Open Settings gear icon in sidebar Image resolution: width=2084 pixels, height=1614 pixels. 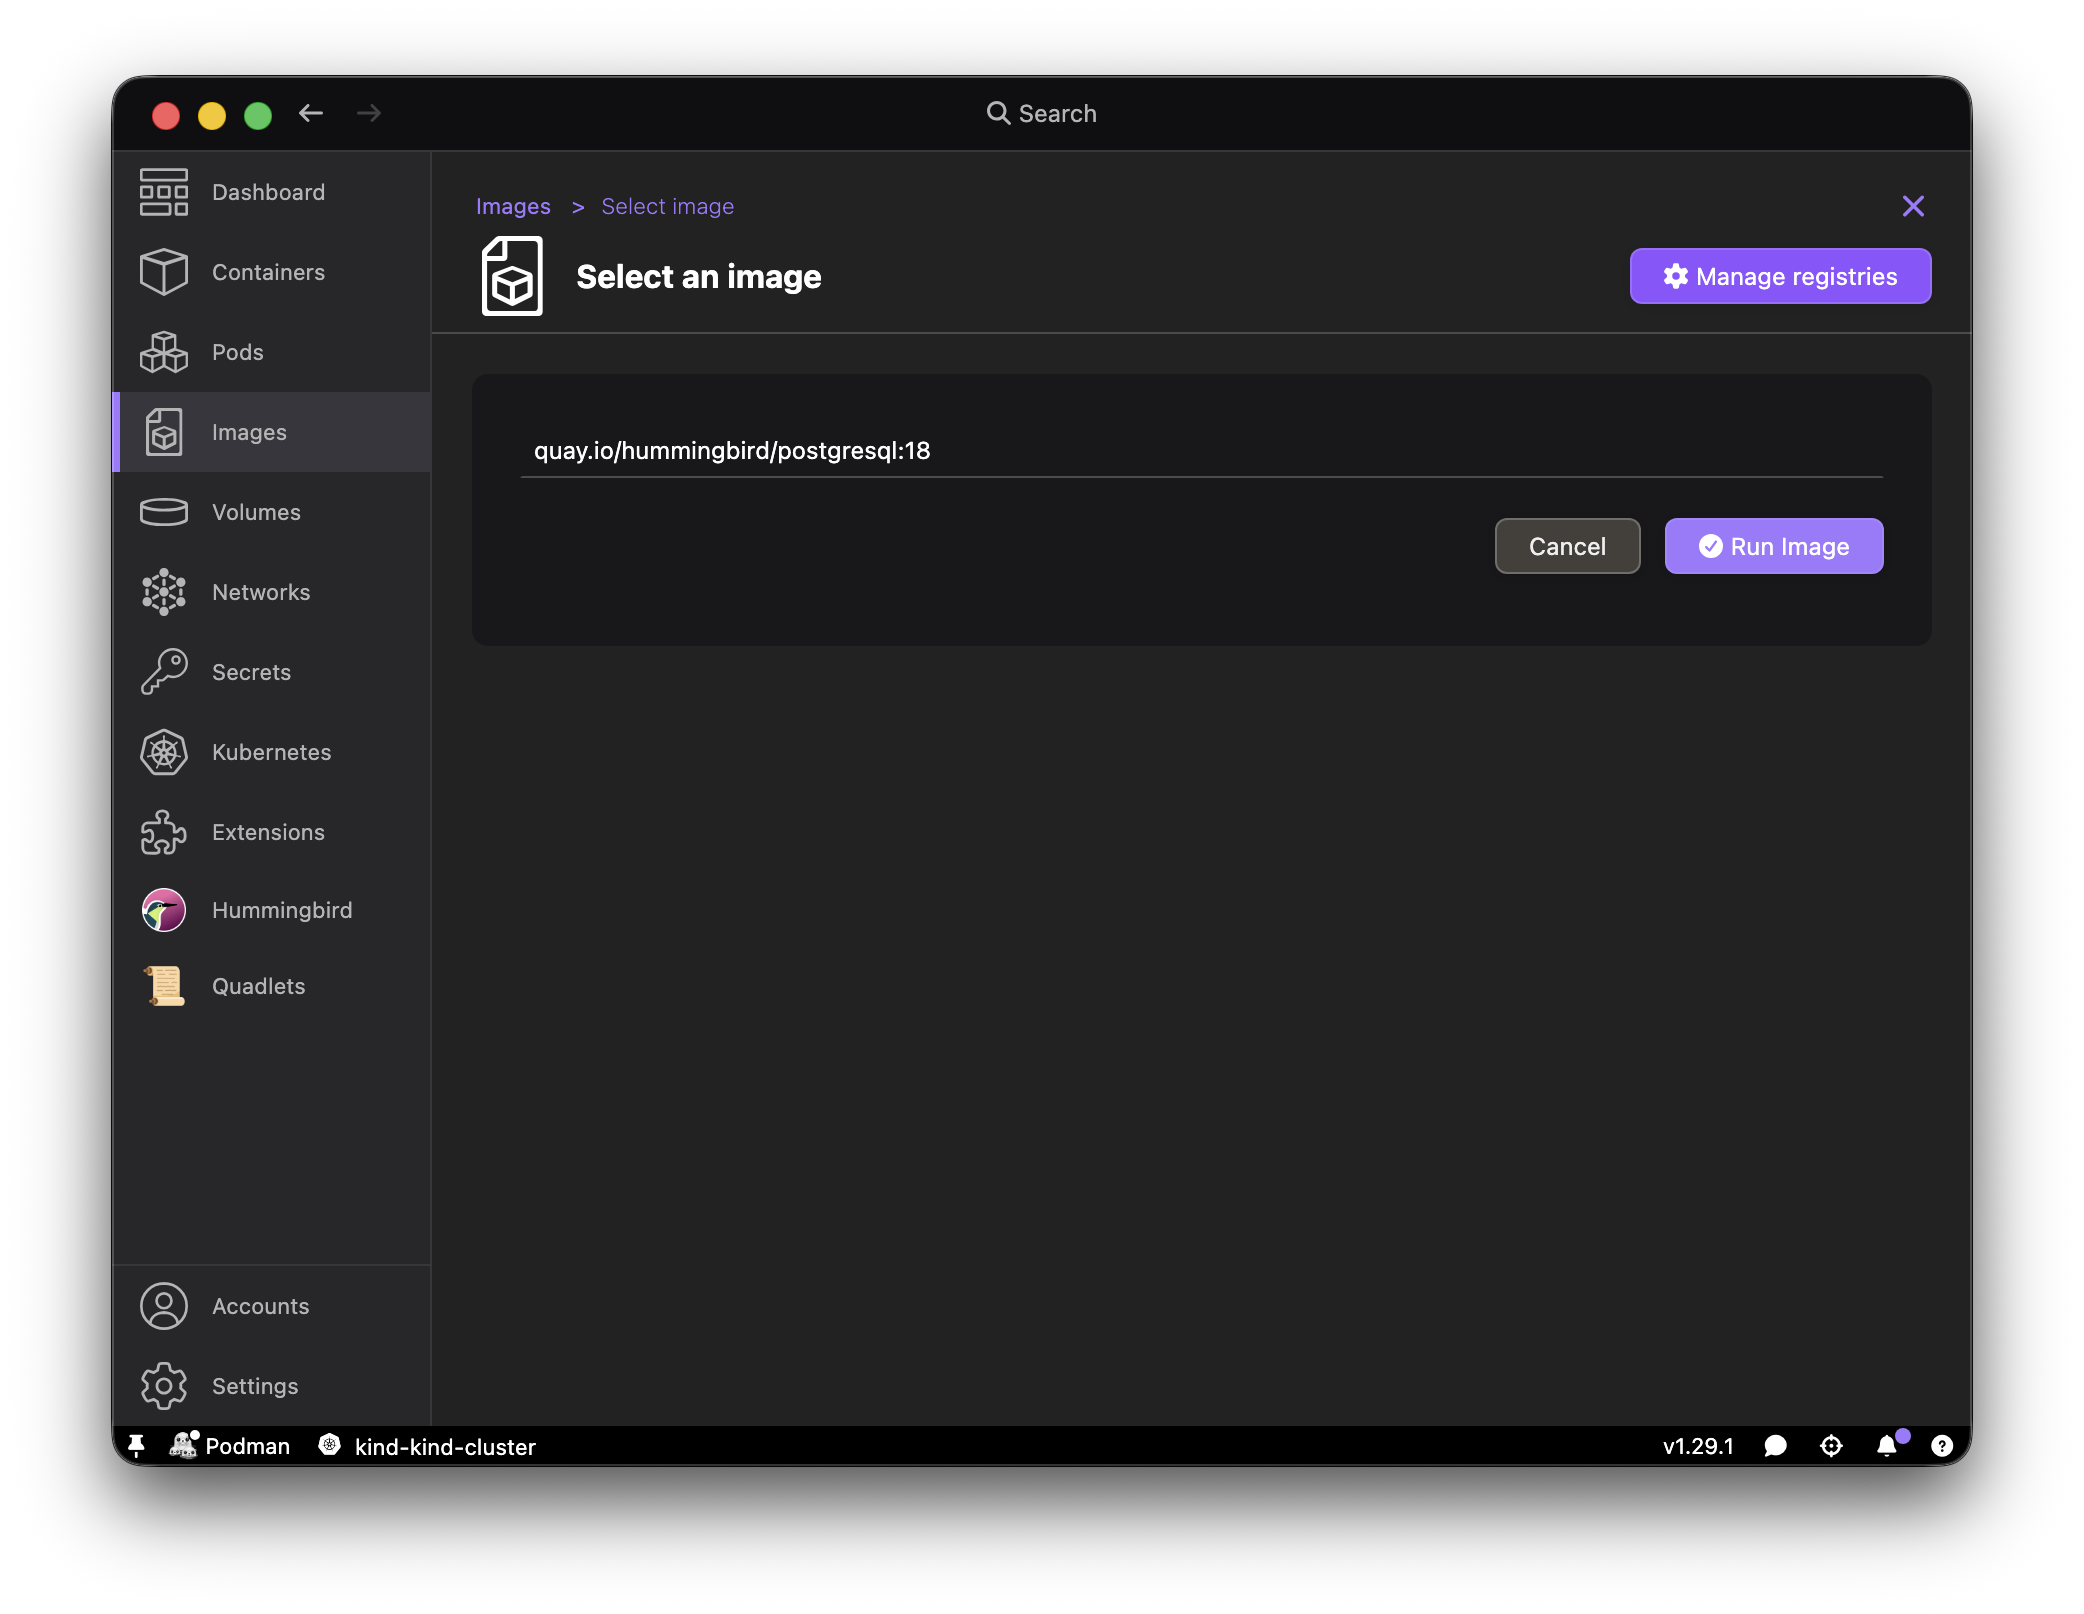pos(164,1386)
